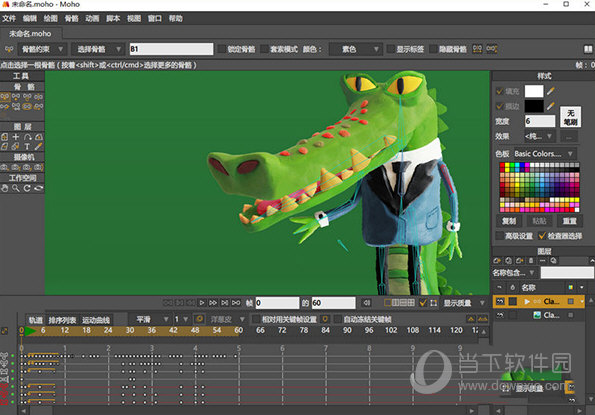
Task: Select the Text layer tool
Action: [27, 146]
